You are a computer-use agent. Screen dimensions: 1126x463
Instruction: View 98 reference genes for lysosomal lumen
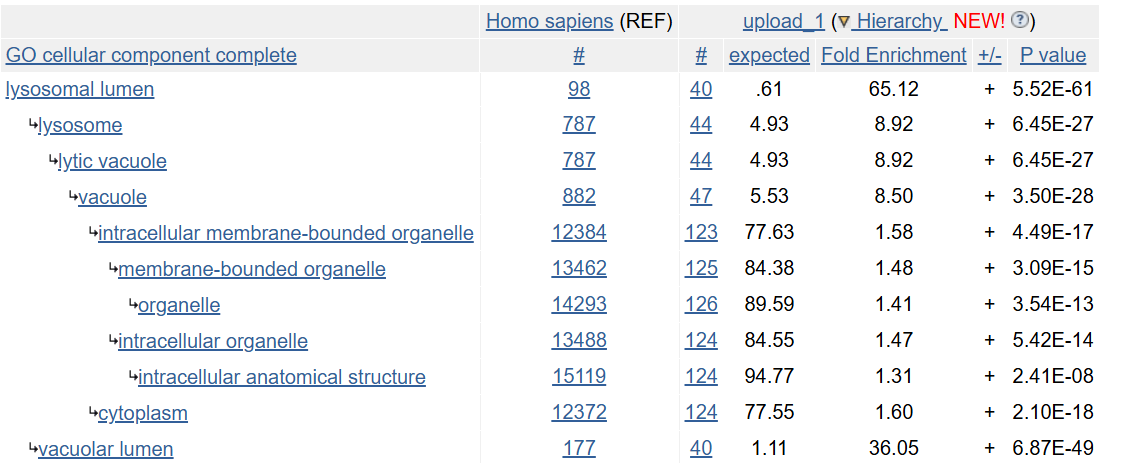point(579,90)
